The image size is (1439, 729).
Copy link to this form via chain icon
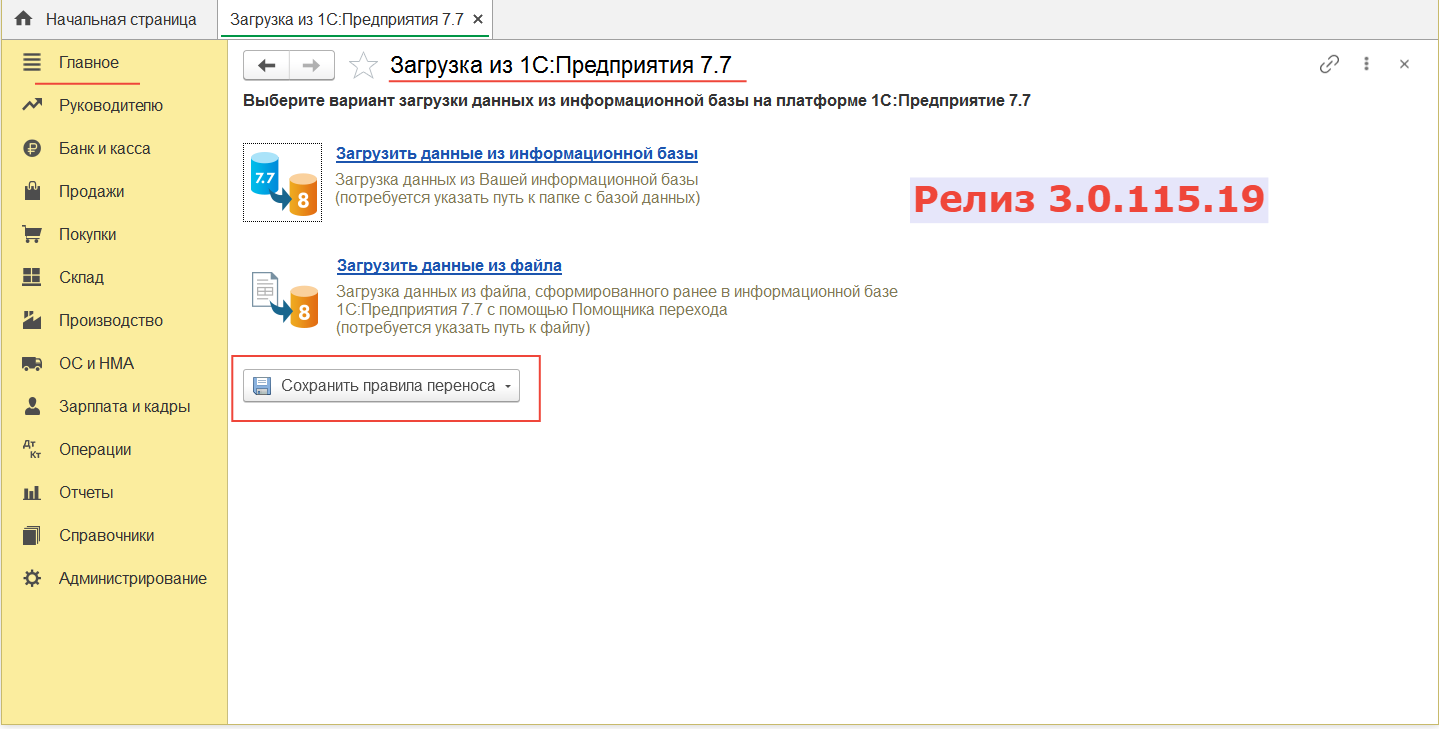(x=1329, y=64)
